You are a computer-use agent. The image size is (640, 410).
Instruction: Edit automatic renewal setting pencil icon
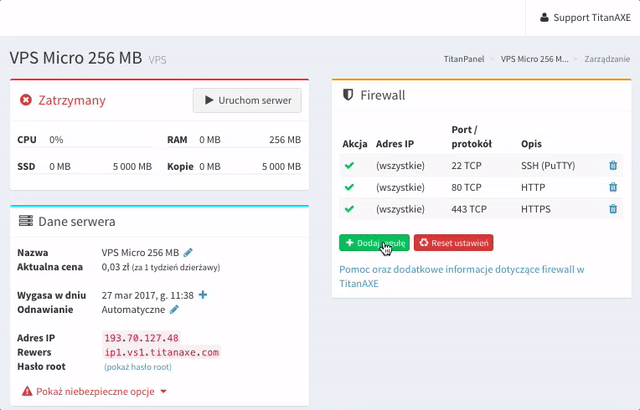174,310
